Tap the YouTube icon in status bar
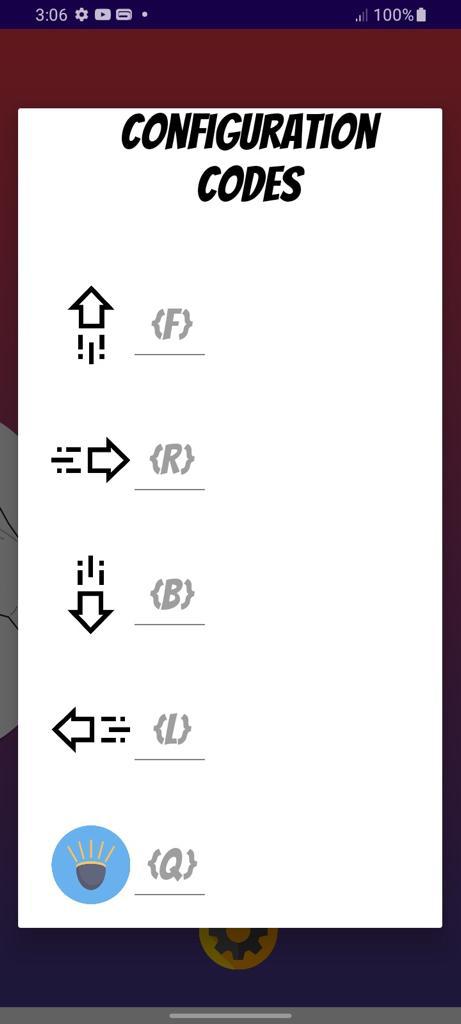 pyautogui.click(x=103, y=14)
